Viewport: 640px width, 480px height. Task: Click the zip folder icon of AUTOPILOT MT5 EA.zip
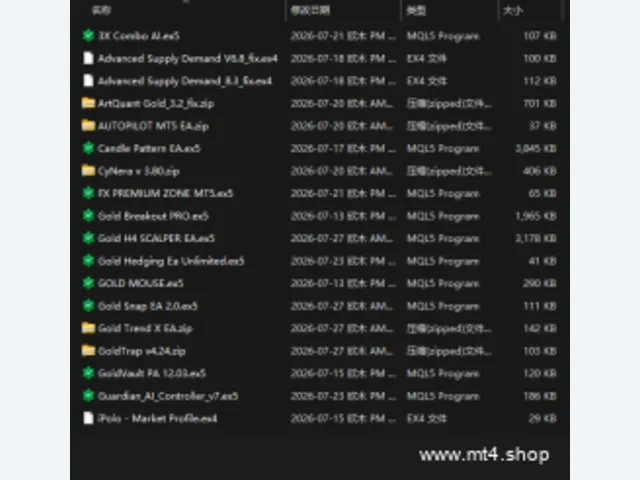tap(88, 125)
